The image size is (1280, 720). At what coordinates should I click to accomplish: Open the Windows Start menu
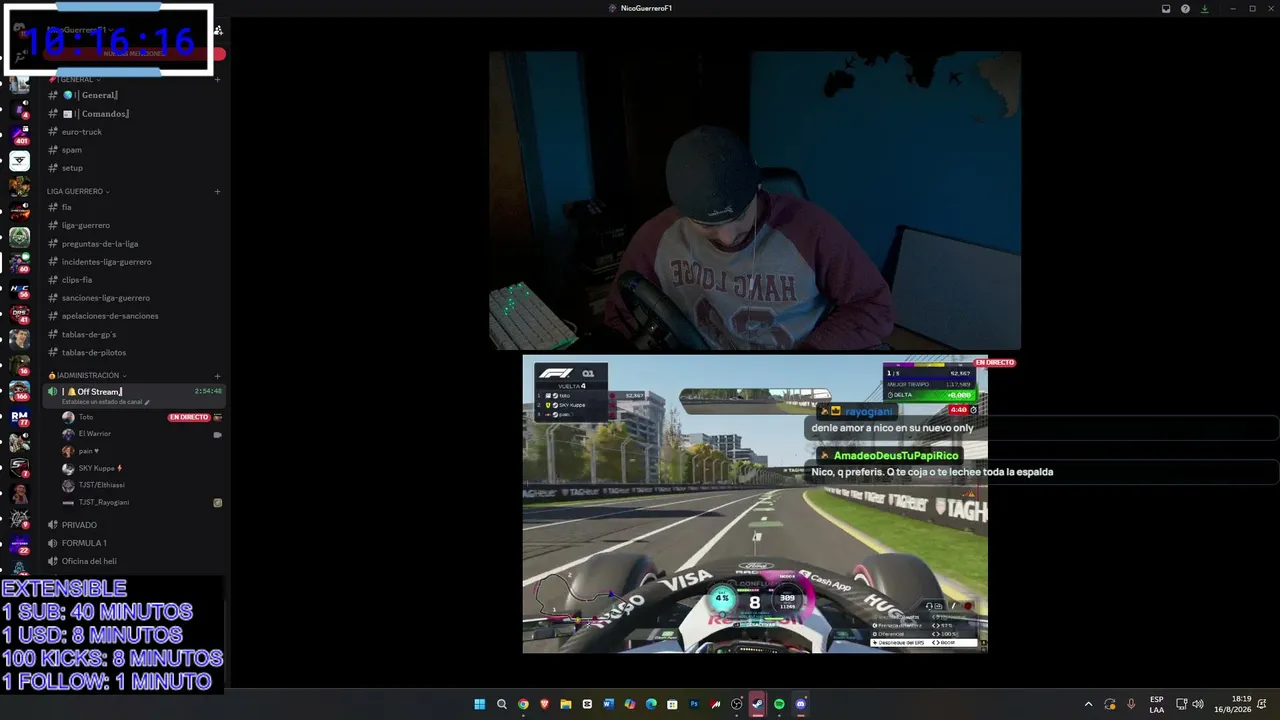click(x=480, y=704)
